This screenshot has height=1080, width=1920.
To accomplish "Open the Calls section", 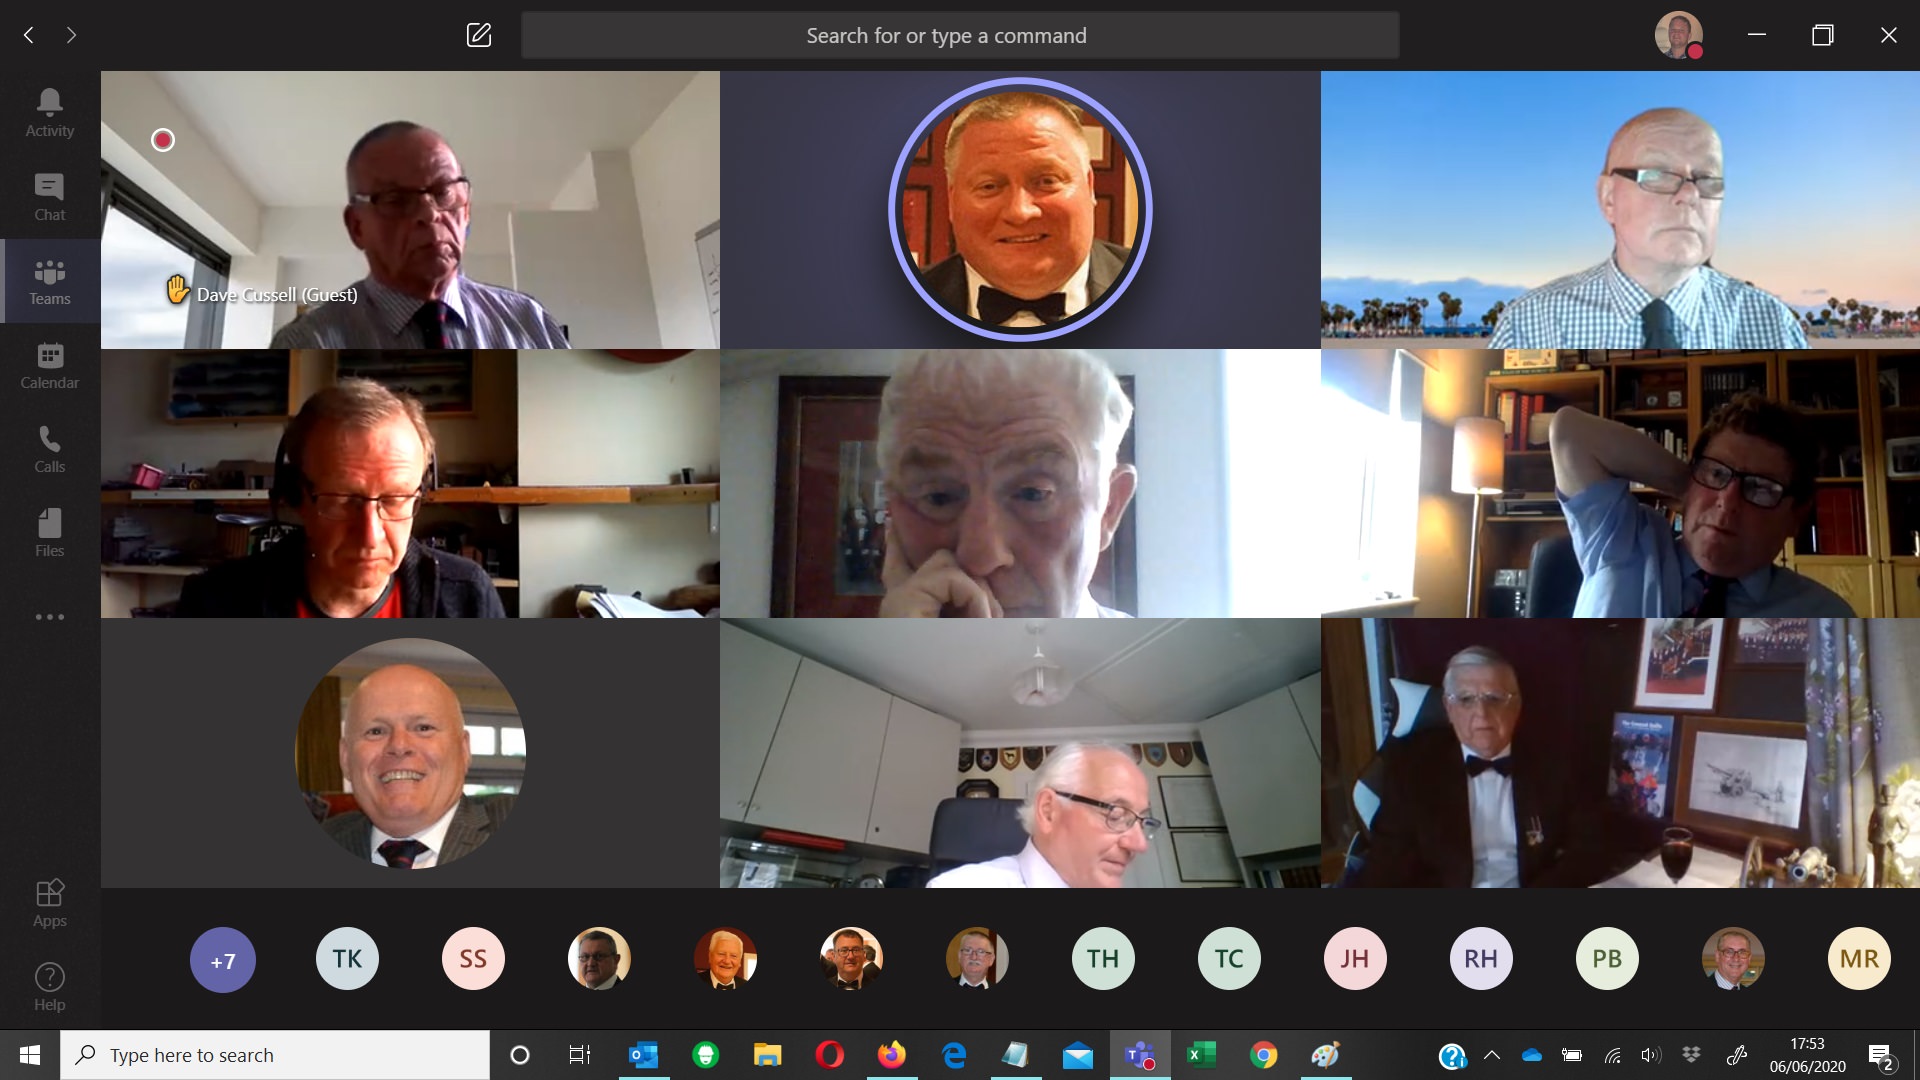I will click(49, 449).
